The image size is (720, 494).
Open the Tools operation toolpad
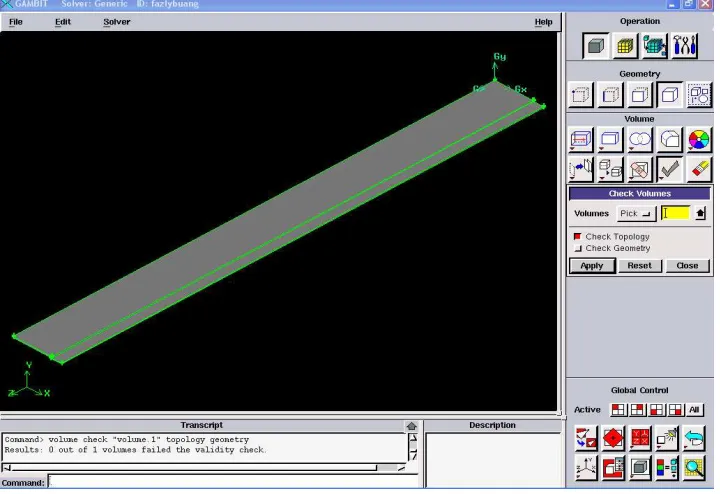coord(684,46)
